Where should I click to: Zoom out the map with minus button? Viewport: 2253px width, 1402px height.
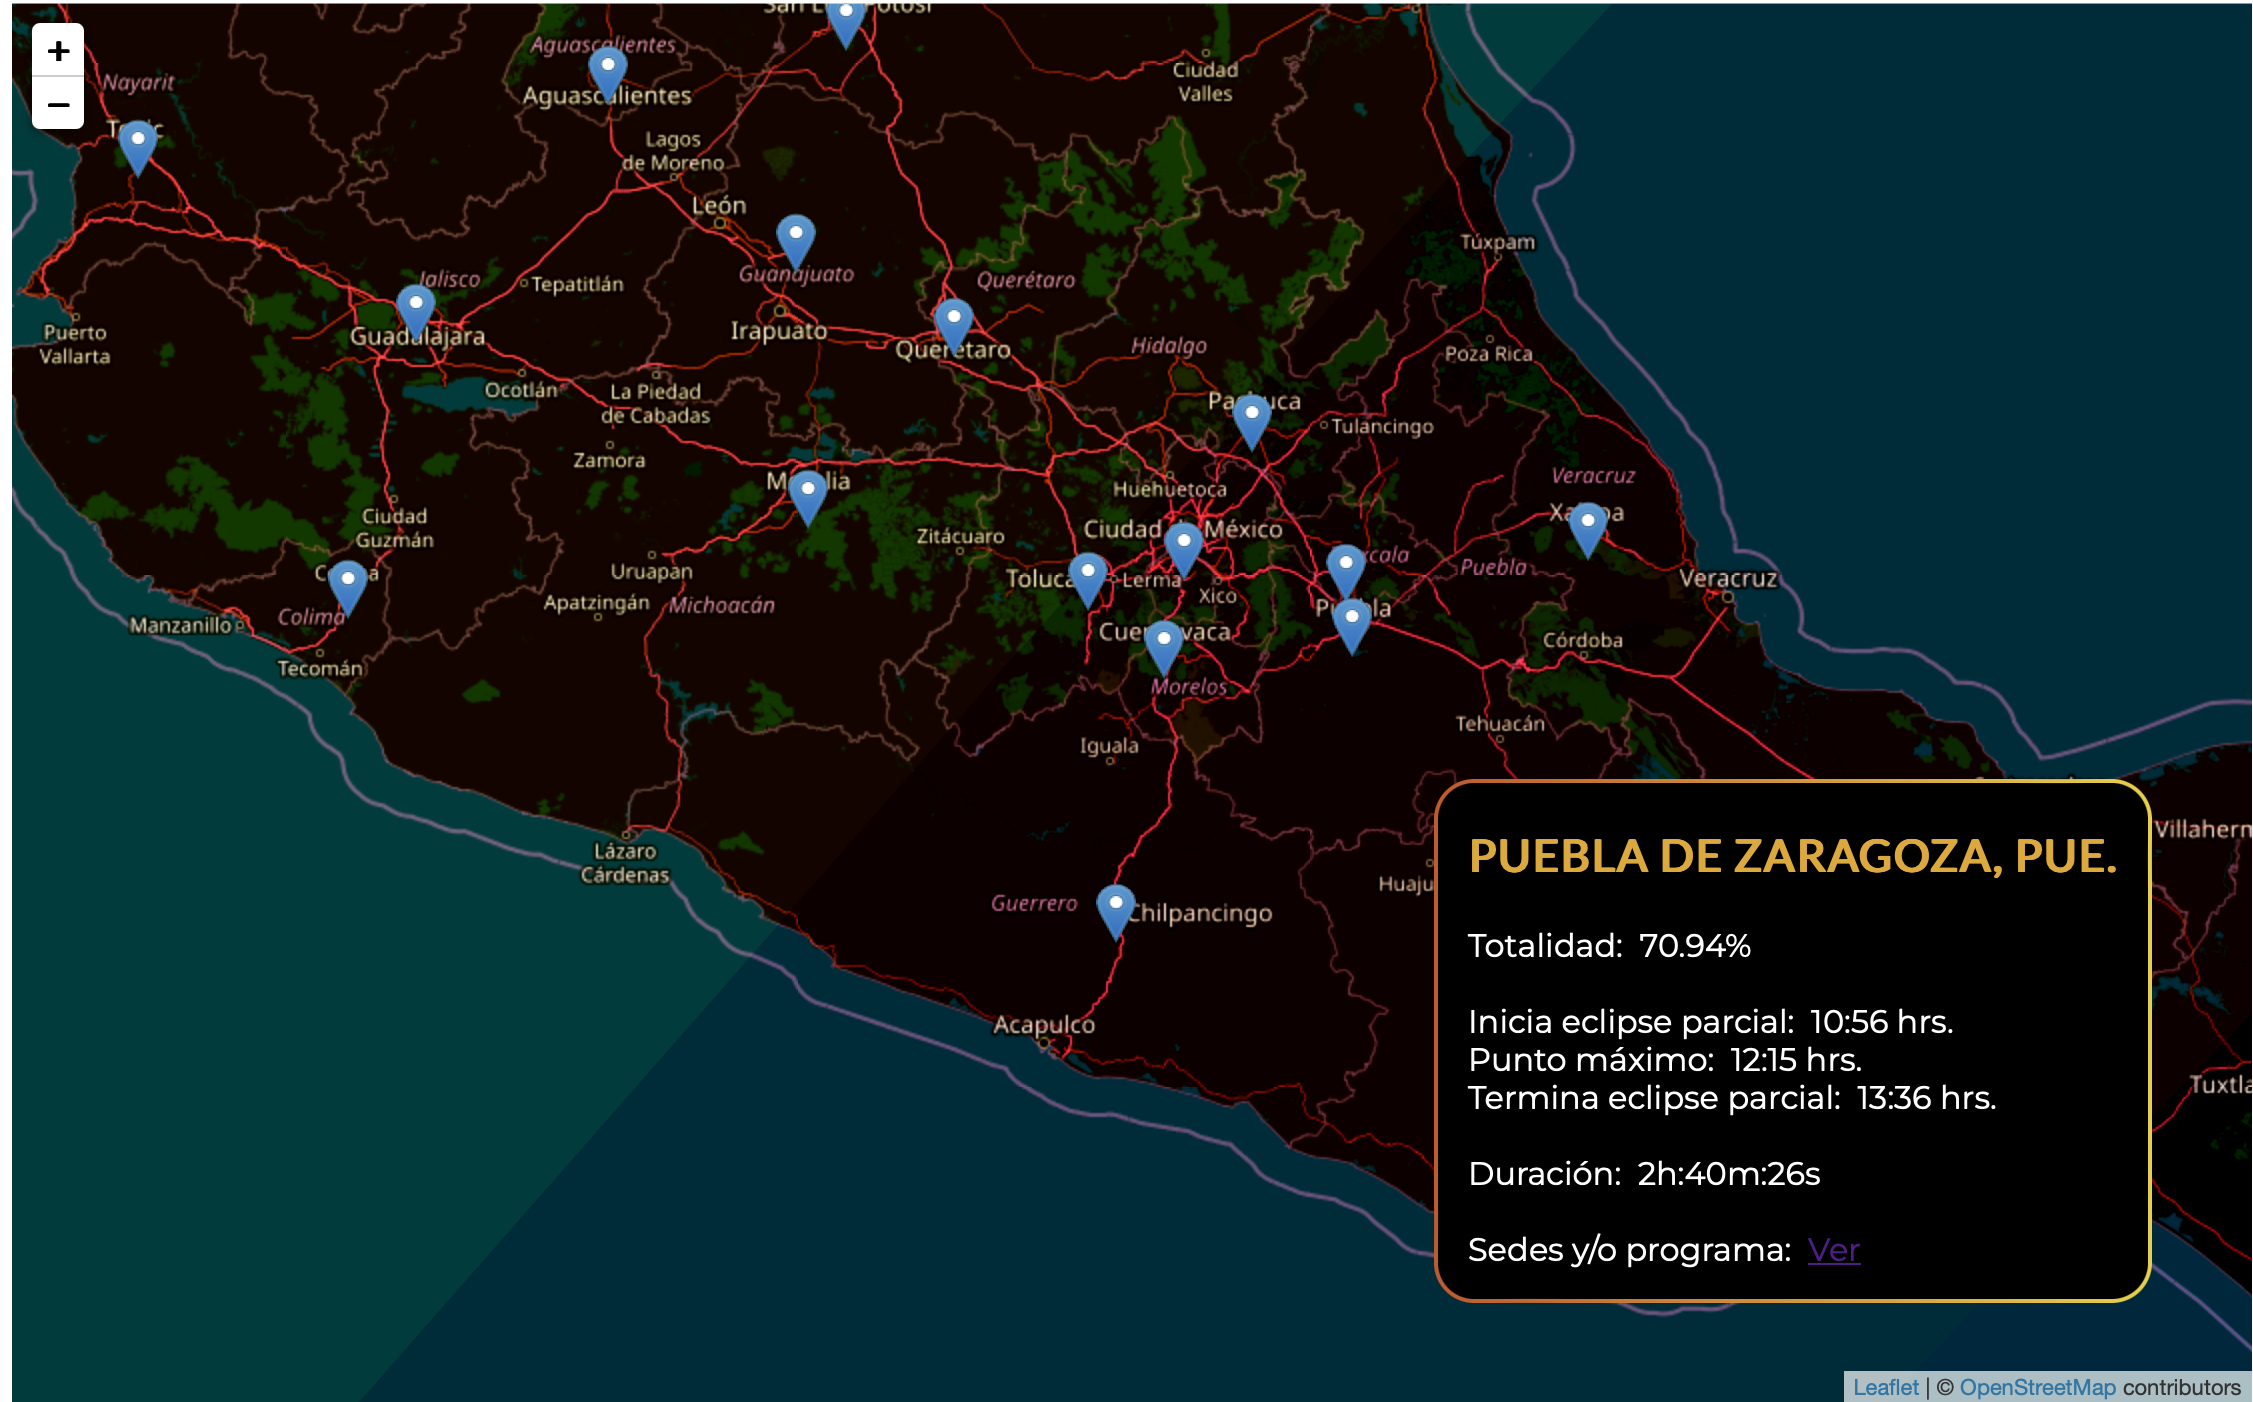58,104
